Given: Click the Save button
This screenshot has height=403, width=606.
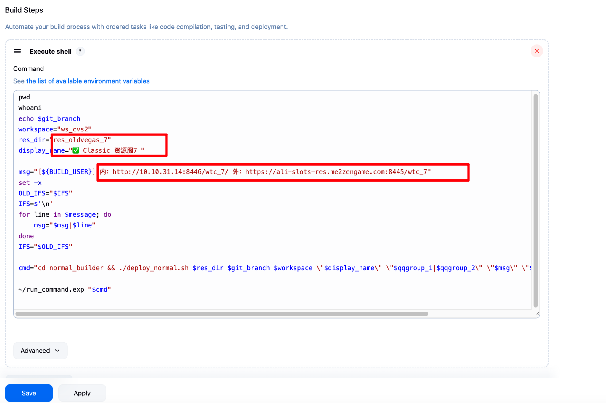Looking at the screenshot, I should pos(29,393).
